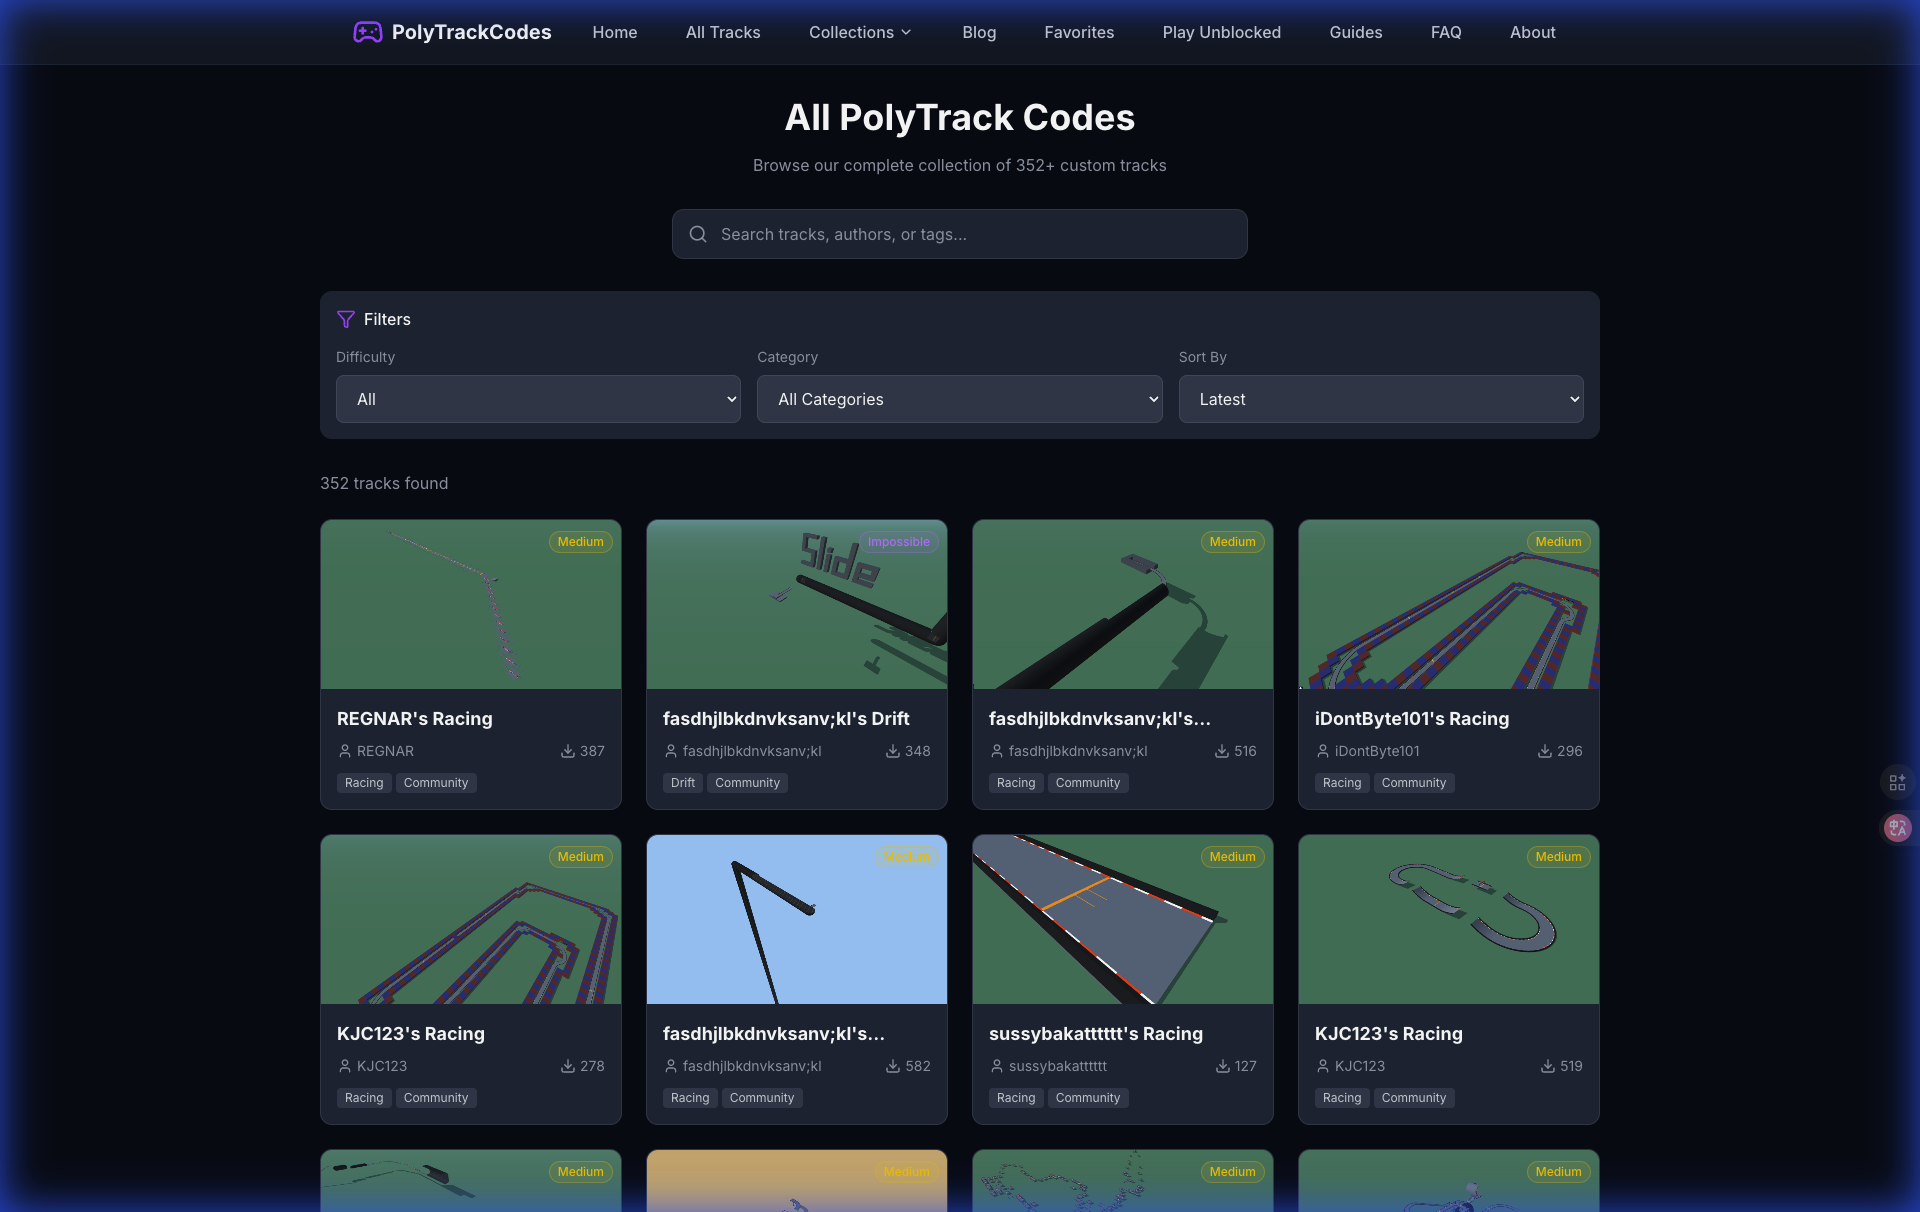This screenshot has width=1920, height=1212.
Task: Click the Drift tag on fasdhjlbkdnvksanv;kl's Drift
Action: (x=682, y=783)
